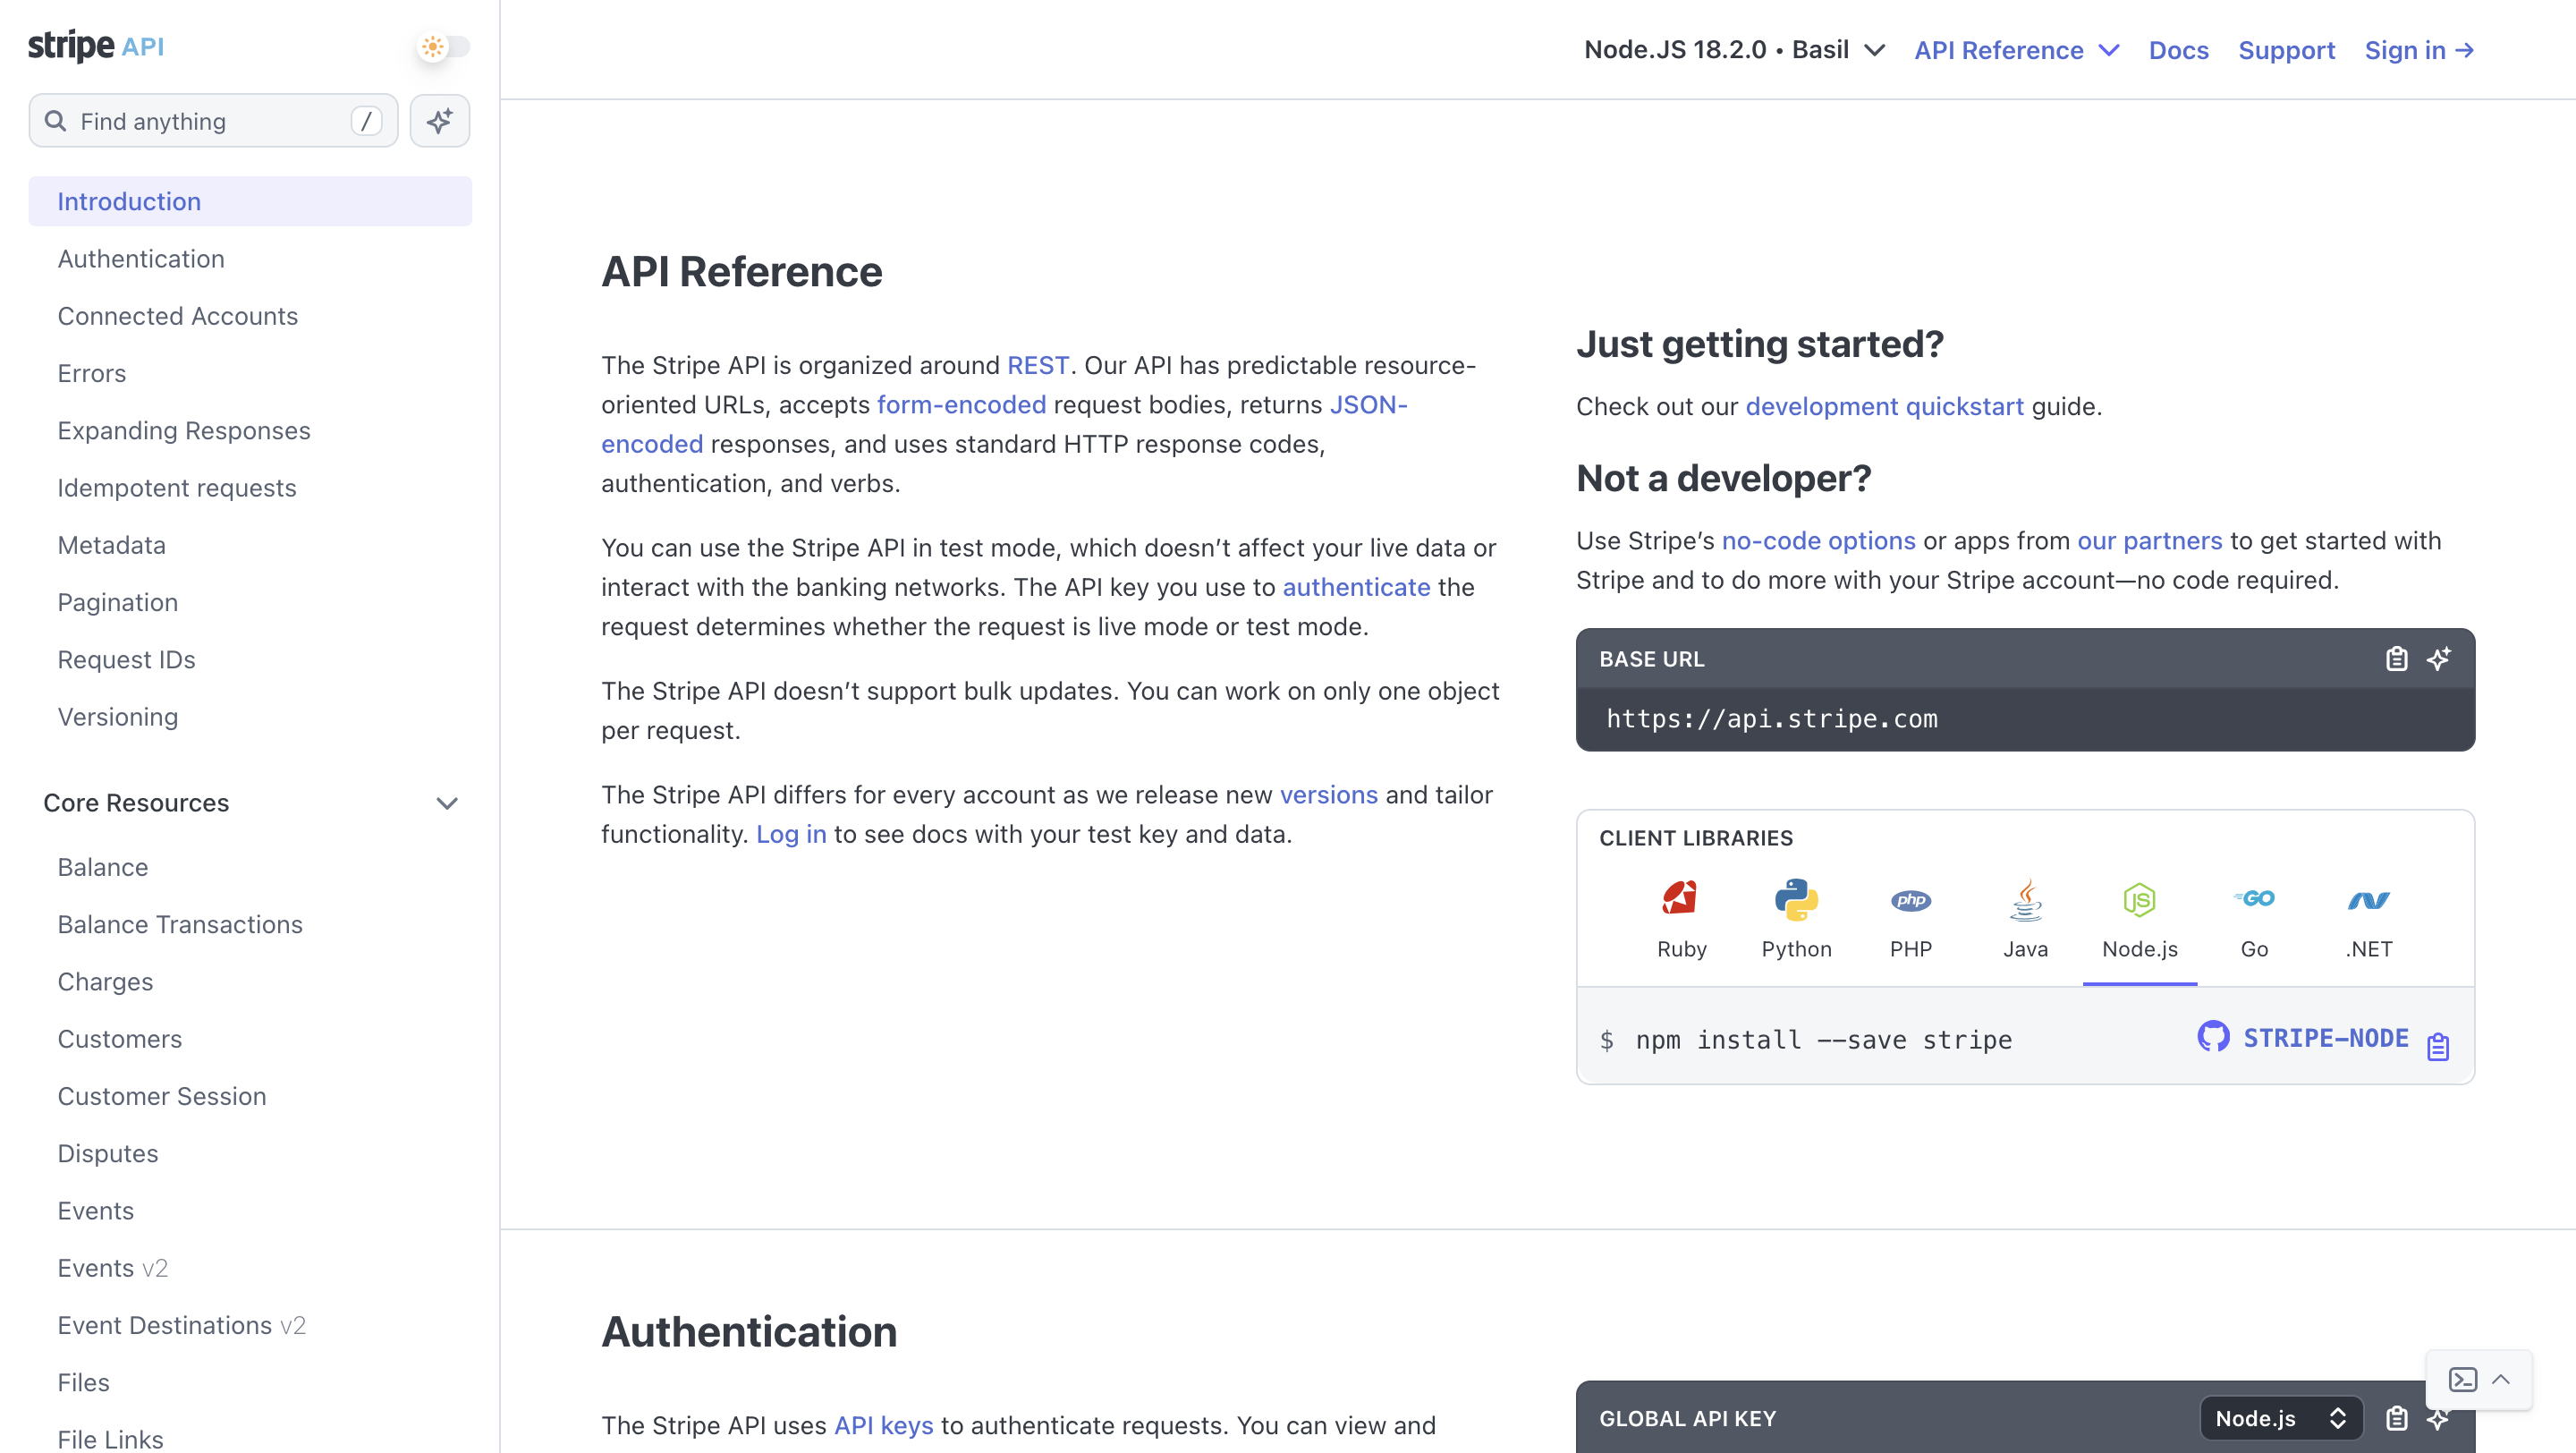Open the Docs menu item
This screenshot has width=2576, height=1453.
pyautogui.click(x=2178, y=50)
